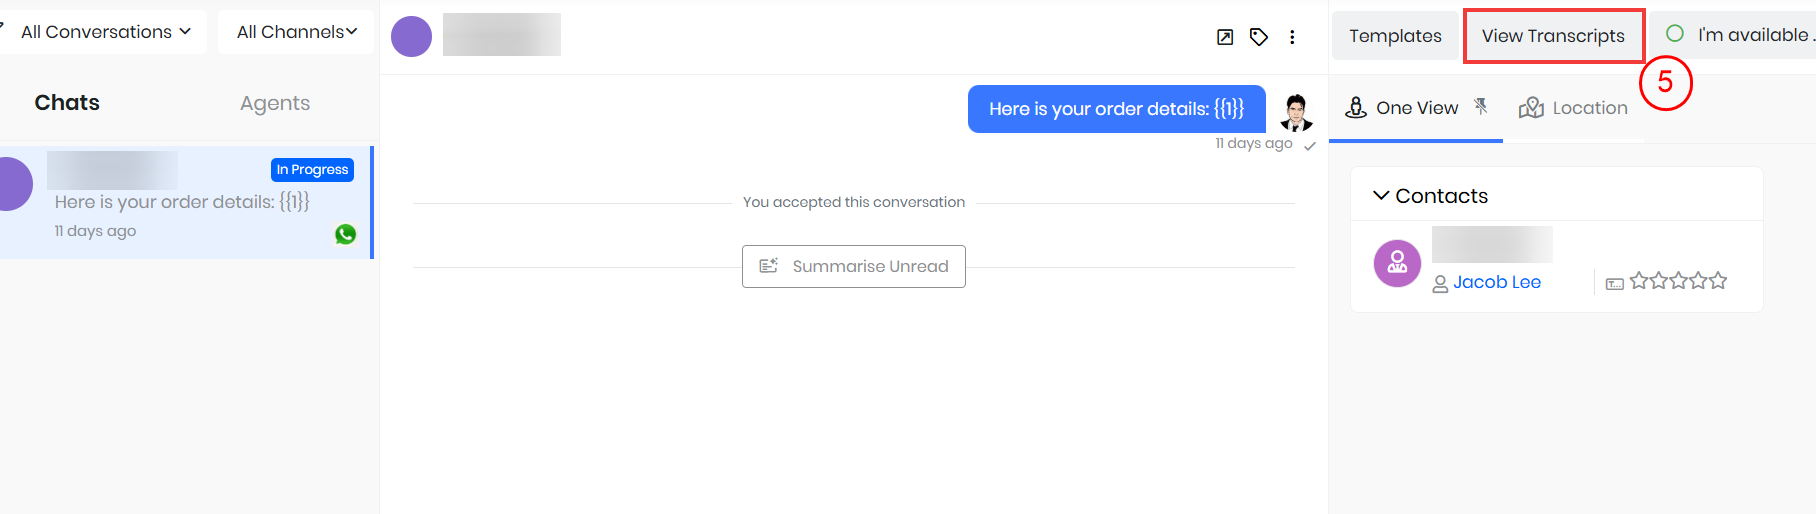Open the All Channels dropdown
1816x514 pixels.
[x=296, y=32]
